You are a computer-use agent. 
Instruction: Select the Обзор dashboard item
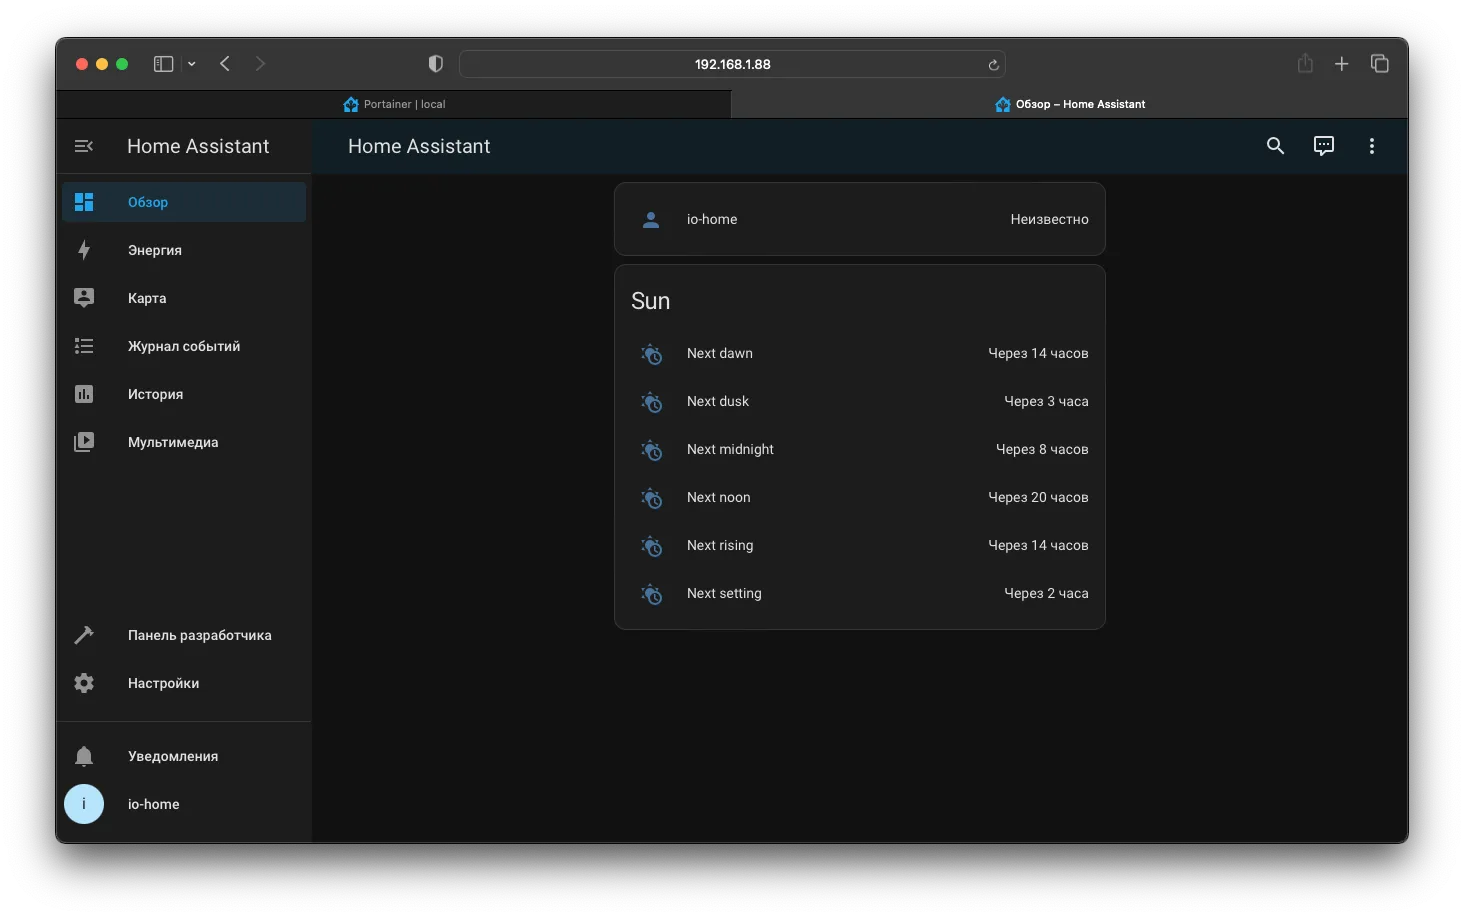pos(184,202)
